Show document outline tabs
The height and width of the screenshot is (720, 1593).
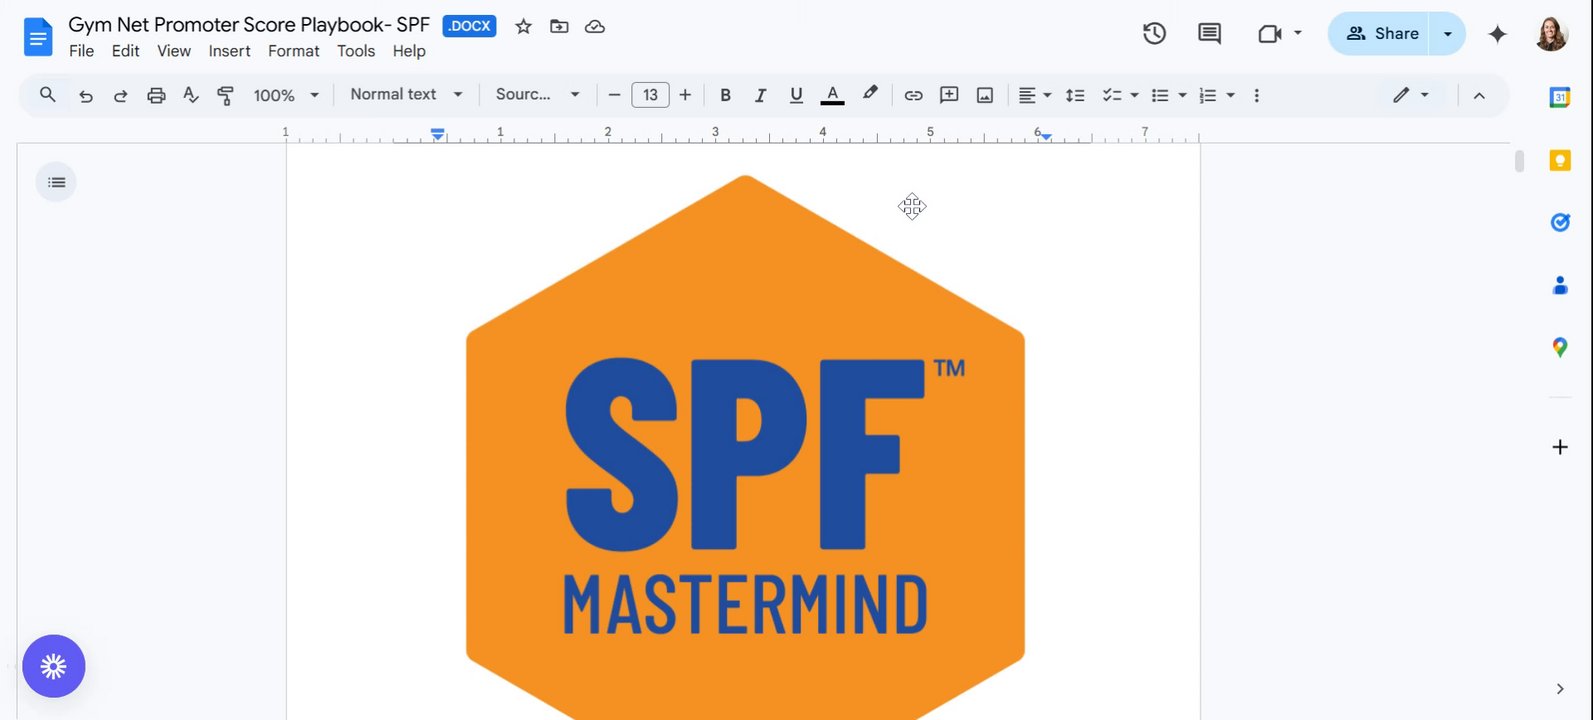pyautogui.click(x=56, y=182)
